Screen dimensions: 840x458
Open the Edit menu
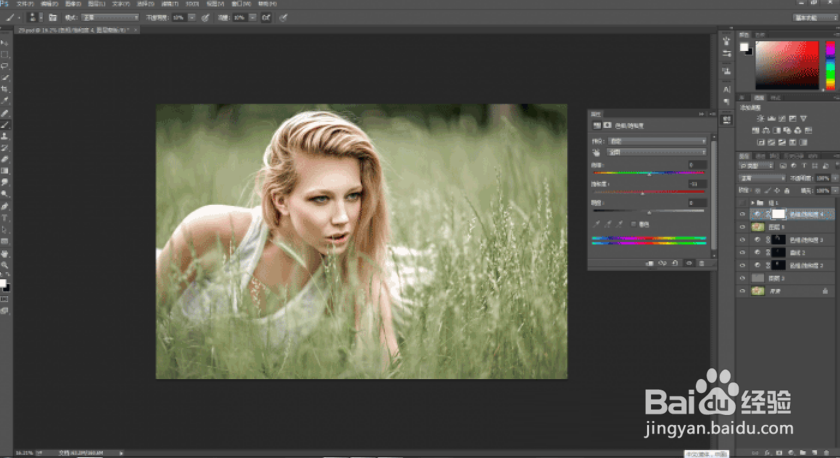tap(49, 4)
